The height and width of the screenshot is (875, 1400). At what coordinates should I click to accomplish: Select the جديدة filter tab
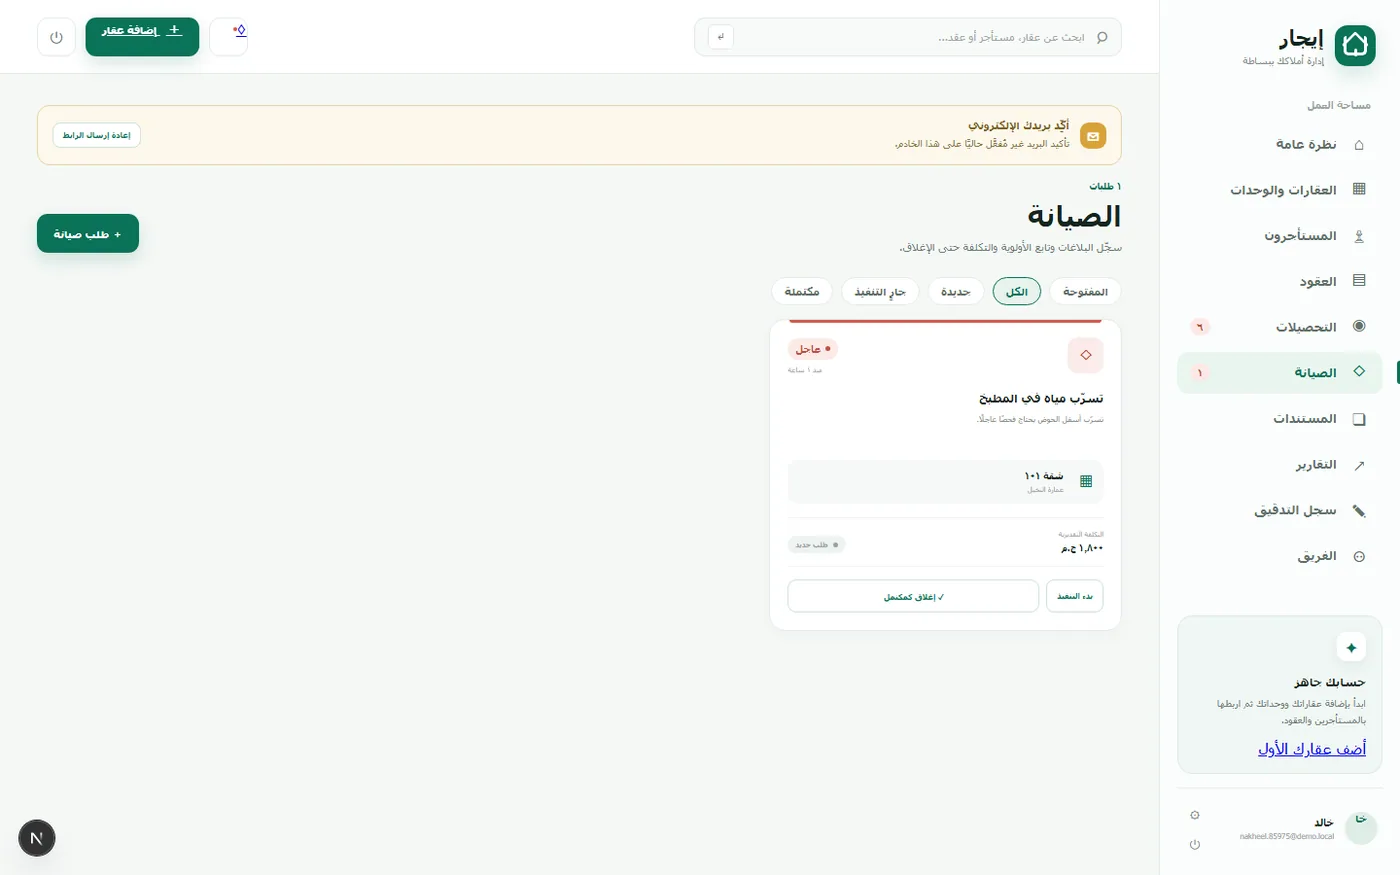pos(956,292)
